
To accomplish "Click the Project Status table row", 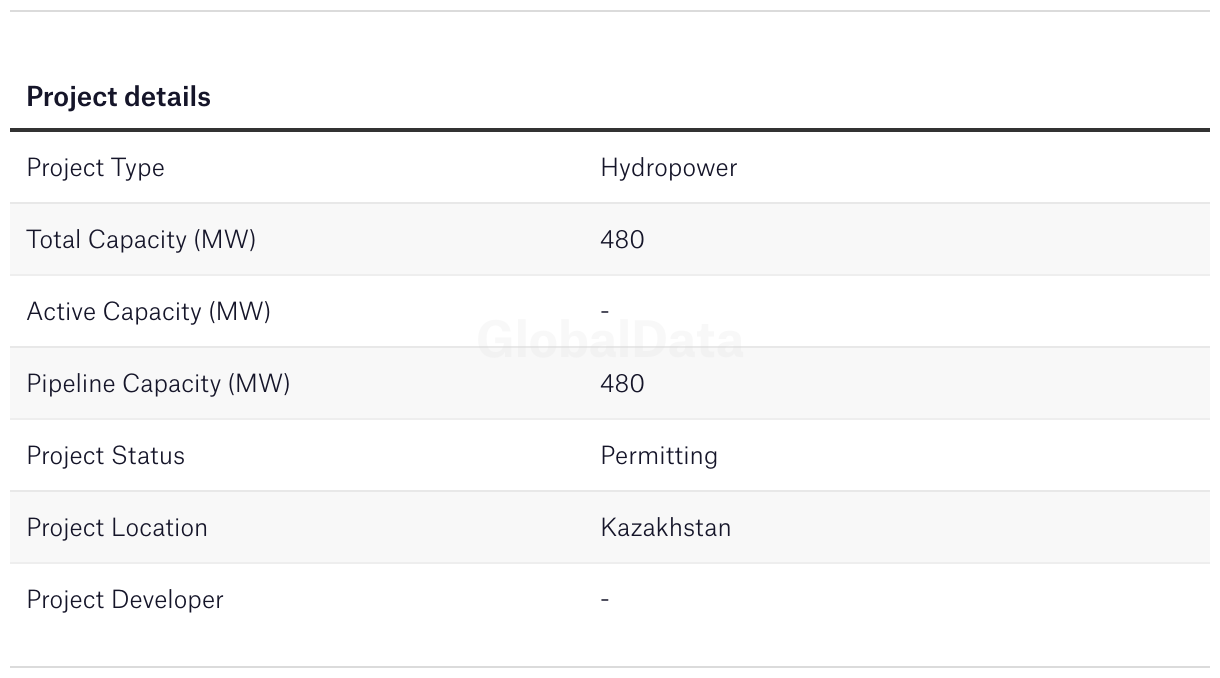I will point(610,455).
